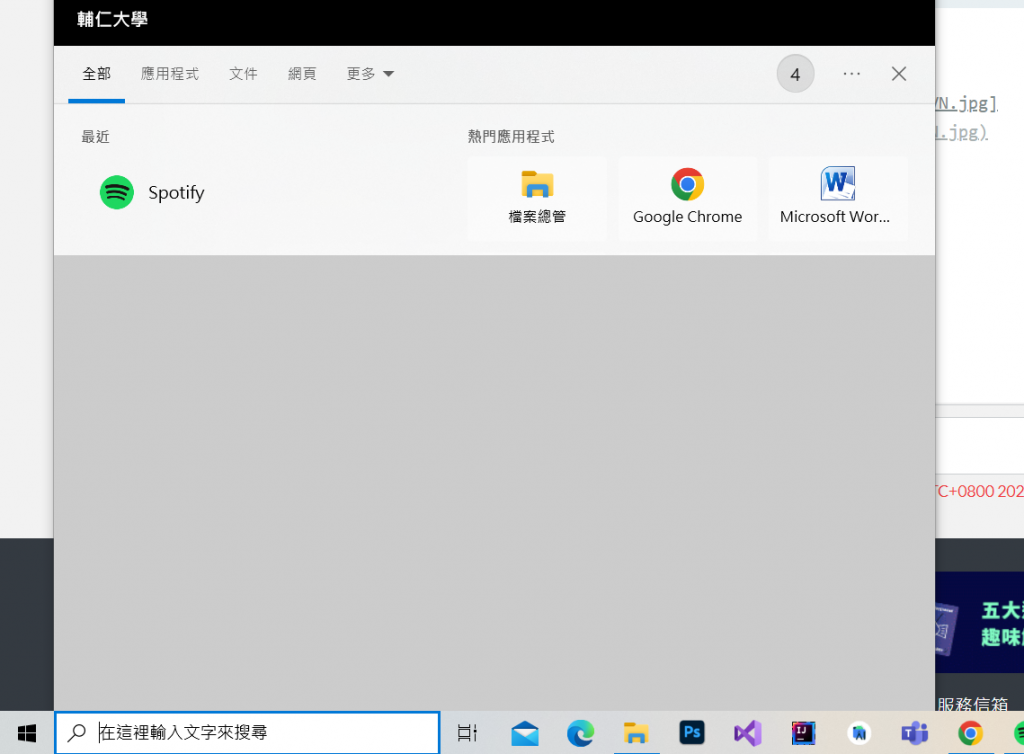Viewport: 1024px width, 754px height.
Task: Close the search panel
Action: tap(899, 74)
